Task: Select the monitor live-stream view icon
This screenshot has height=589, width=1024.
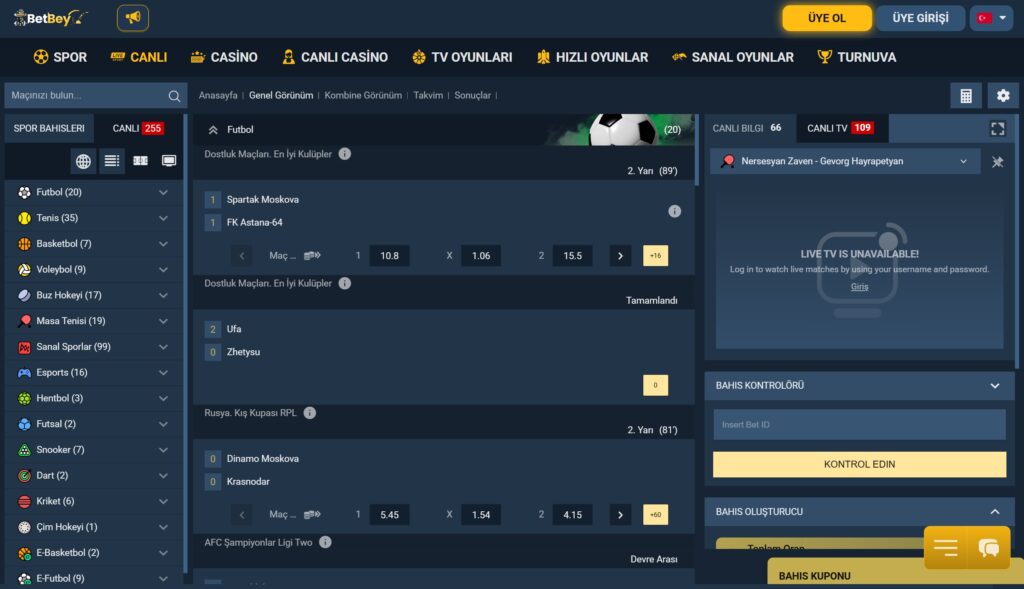Action: click(x=169, y=161)
